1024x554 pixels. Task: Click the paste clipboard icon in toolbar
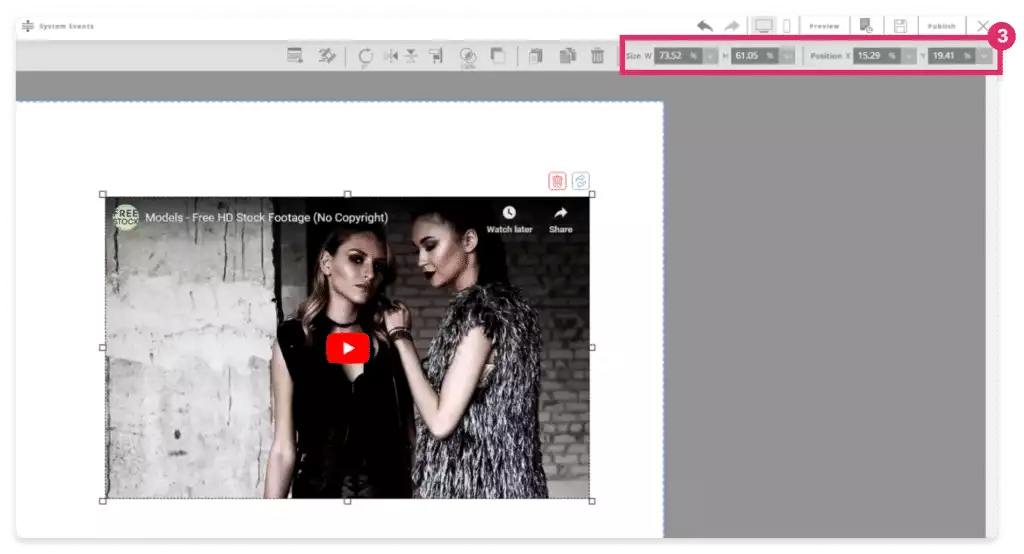568,56
